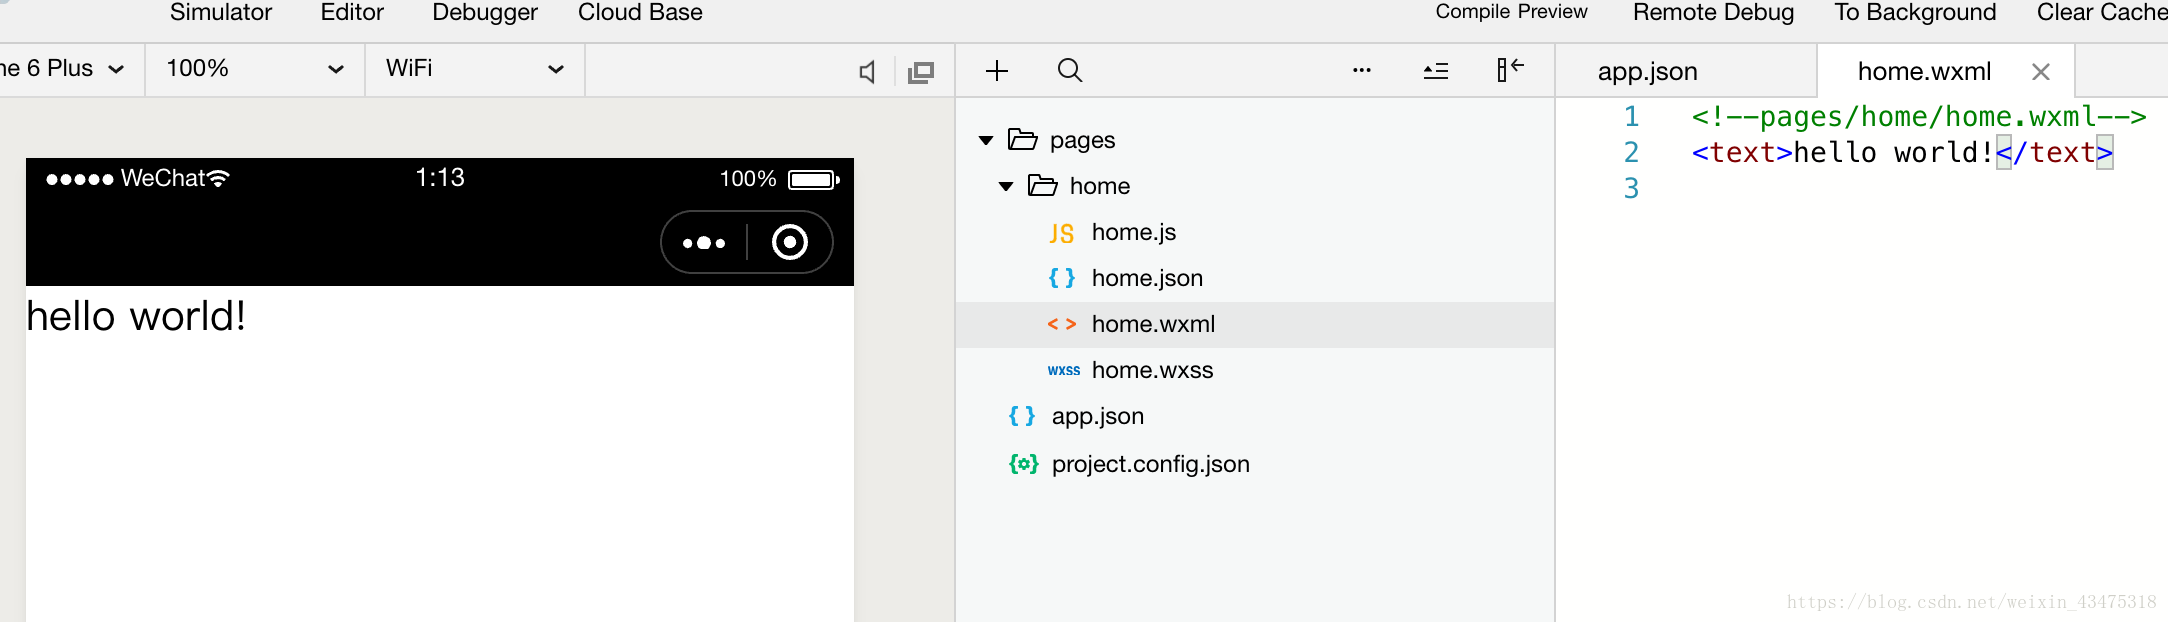
Task: Click the pages folder icon
Action: pos(1022,139)
